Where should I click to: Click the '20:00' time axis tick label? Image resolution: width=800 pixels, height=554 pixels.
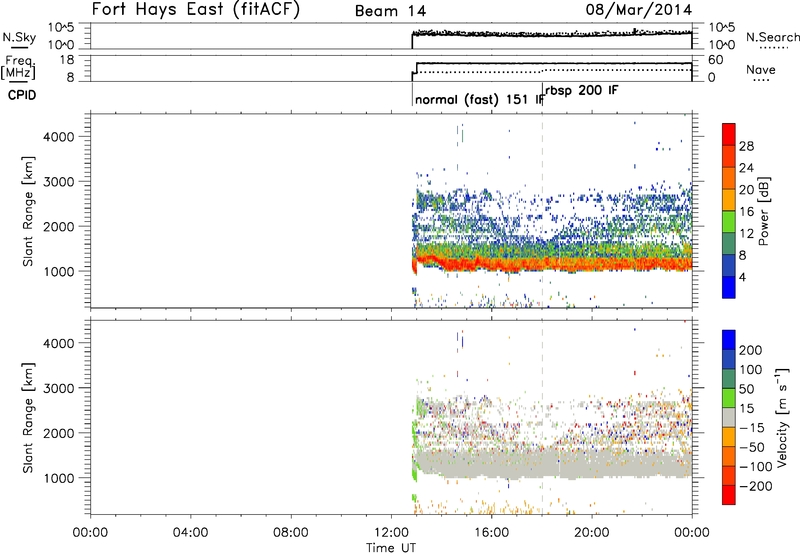pyautogui.click(x=591, y=533)
